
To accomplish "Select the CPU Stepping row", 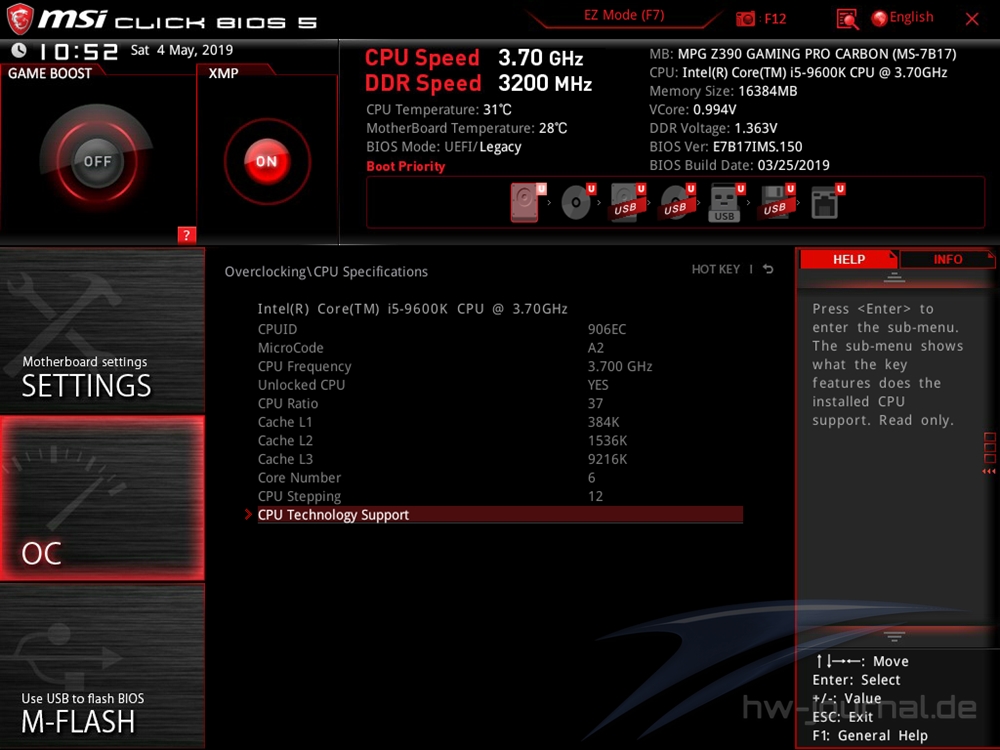I will 500,496.
